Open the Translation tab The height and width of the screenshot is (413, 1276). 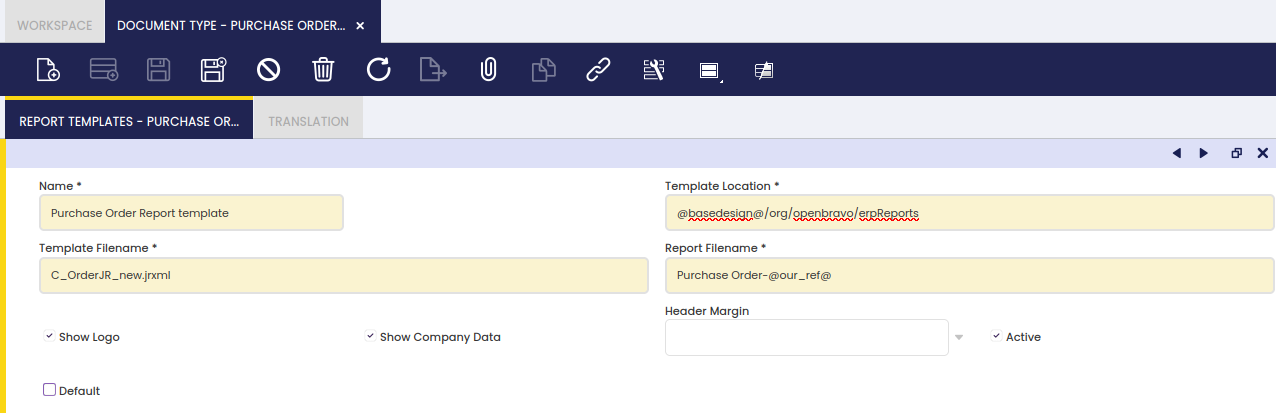pos(308,121)
